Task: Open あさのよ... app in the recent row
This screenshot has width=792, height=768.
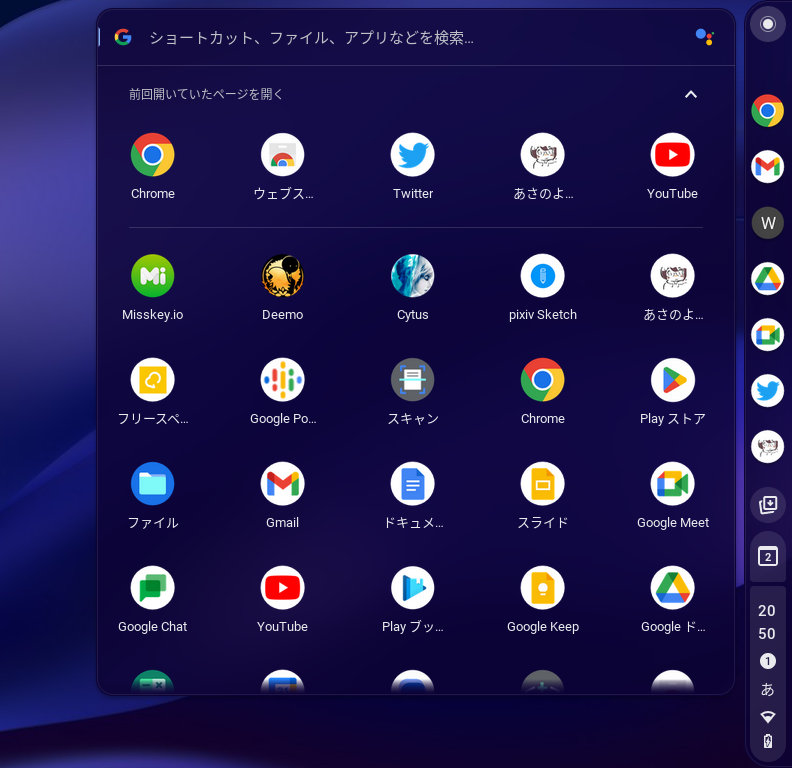Action: [x=542, y=155]
